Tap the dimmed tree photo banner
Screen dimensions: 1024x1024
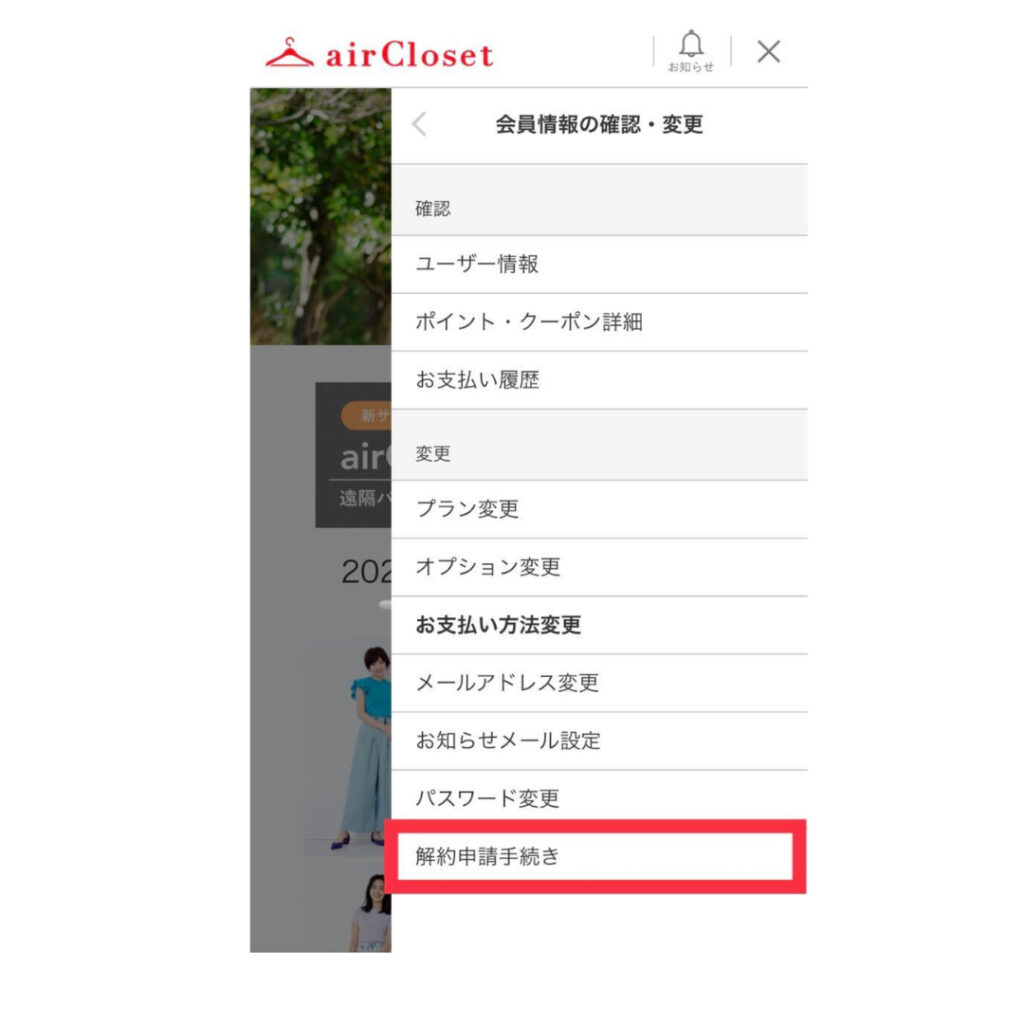click(x=321, y=216)
